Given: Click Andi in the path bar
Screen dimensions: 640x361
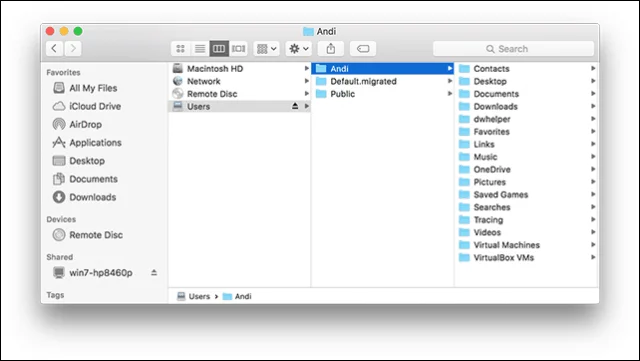Looking at the screenshot, I should [x=237, y=296].
